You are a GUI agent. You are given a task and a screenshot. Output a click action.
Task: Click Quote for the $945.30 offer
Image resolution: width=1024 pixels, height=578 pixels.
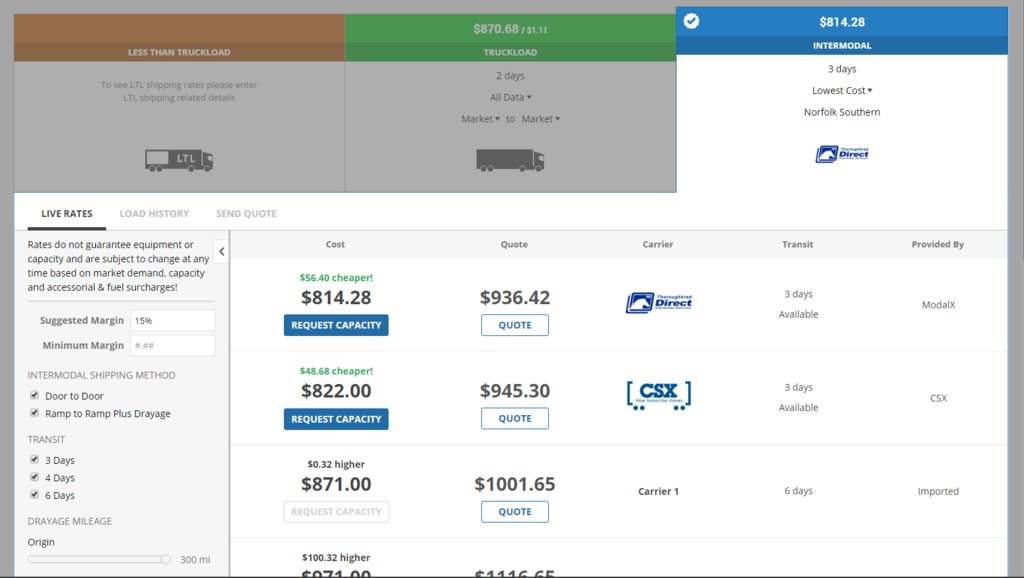[x=515, y=419]
